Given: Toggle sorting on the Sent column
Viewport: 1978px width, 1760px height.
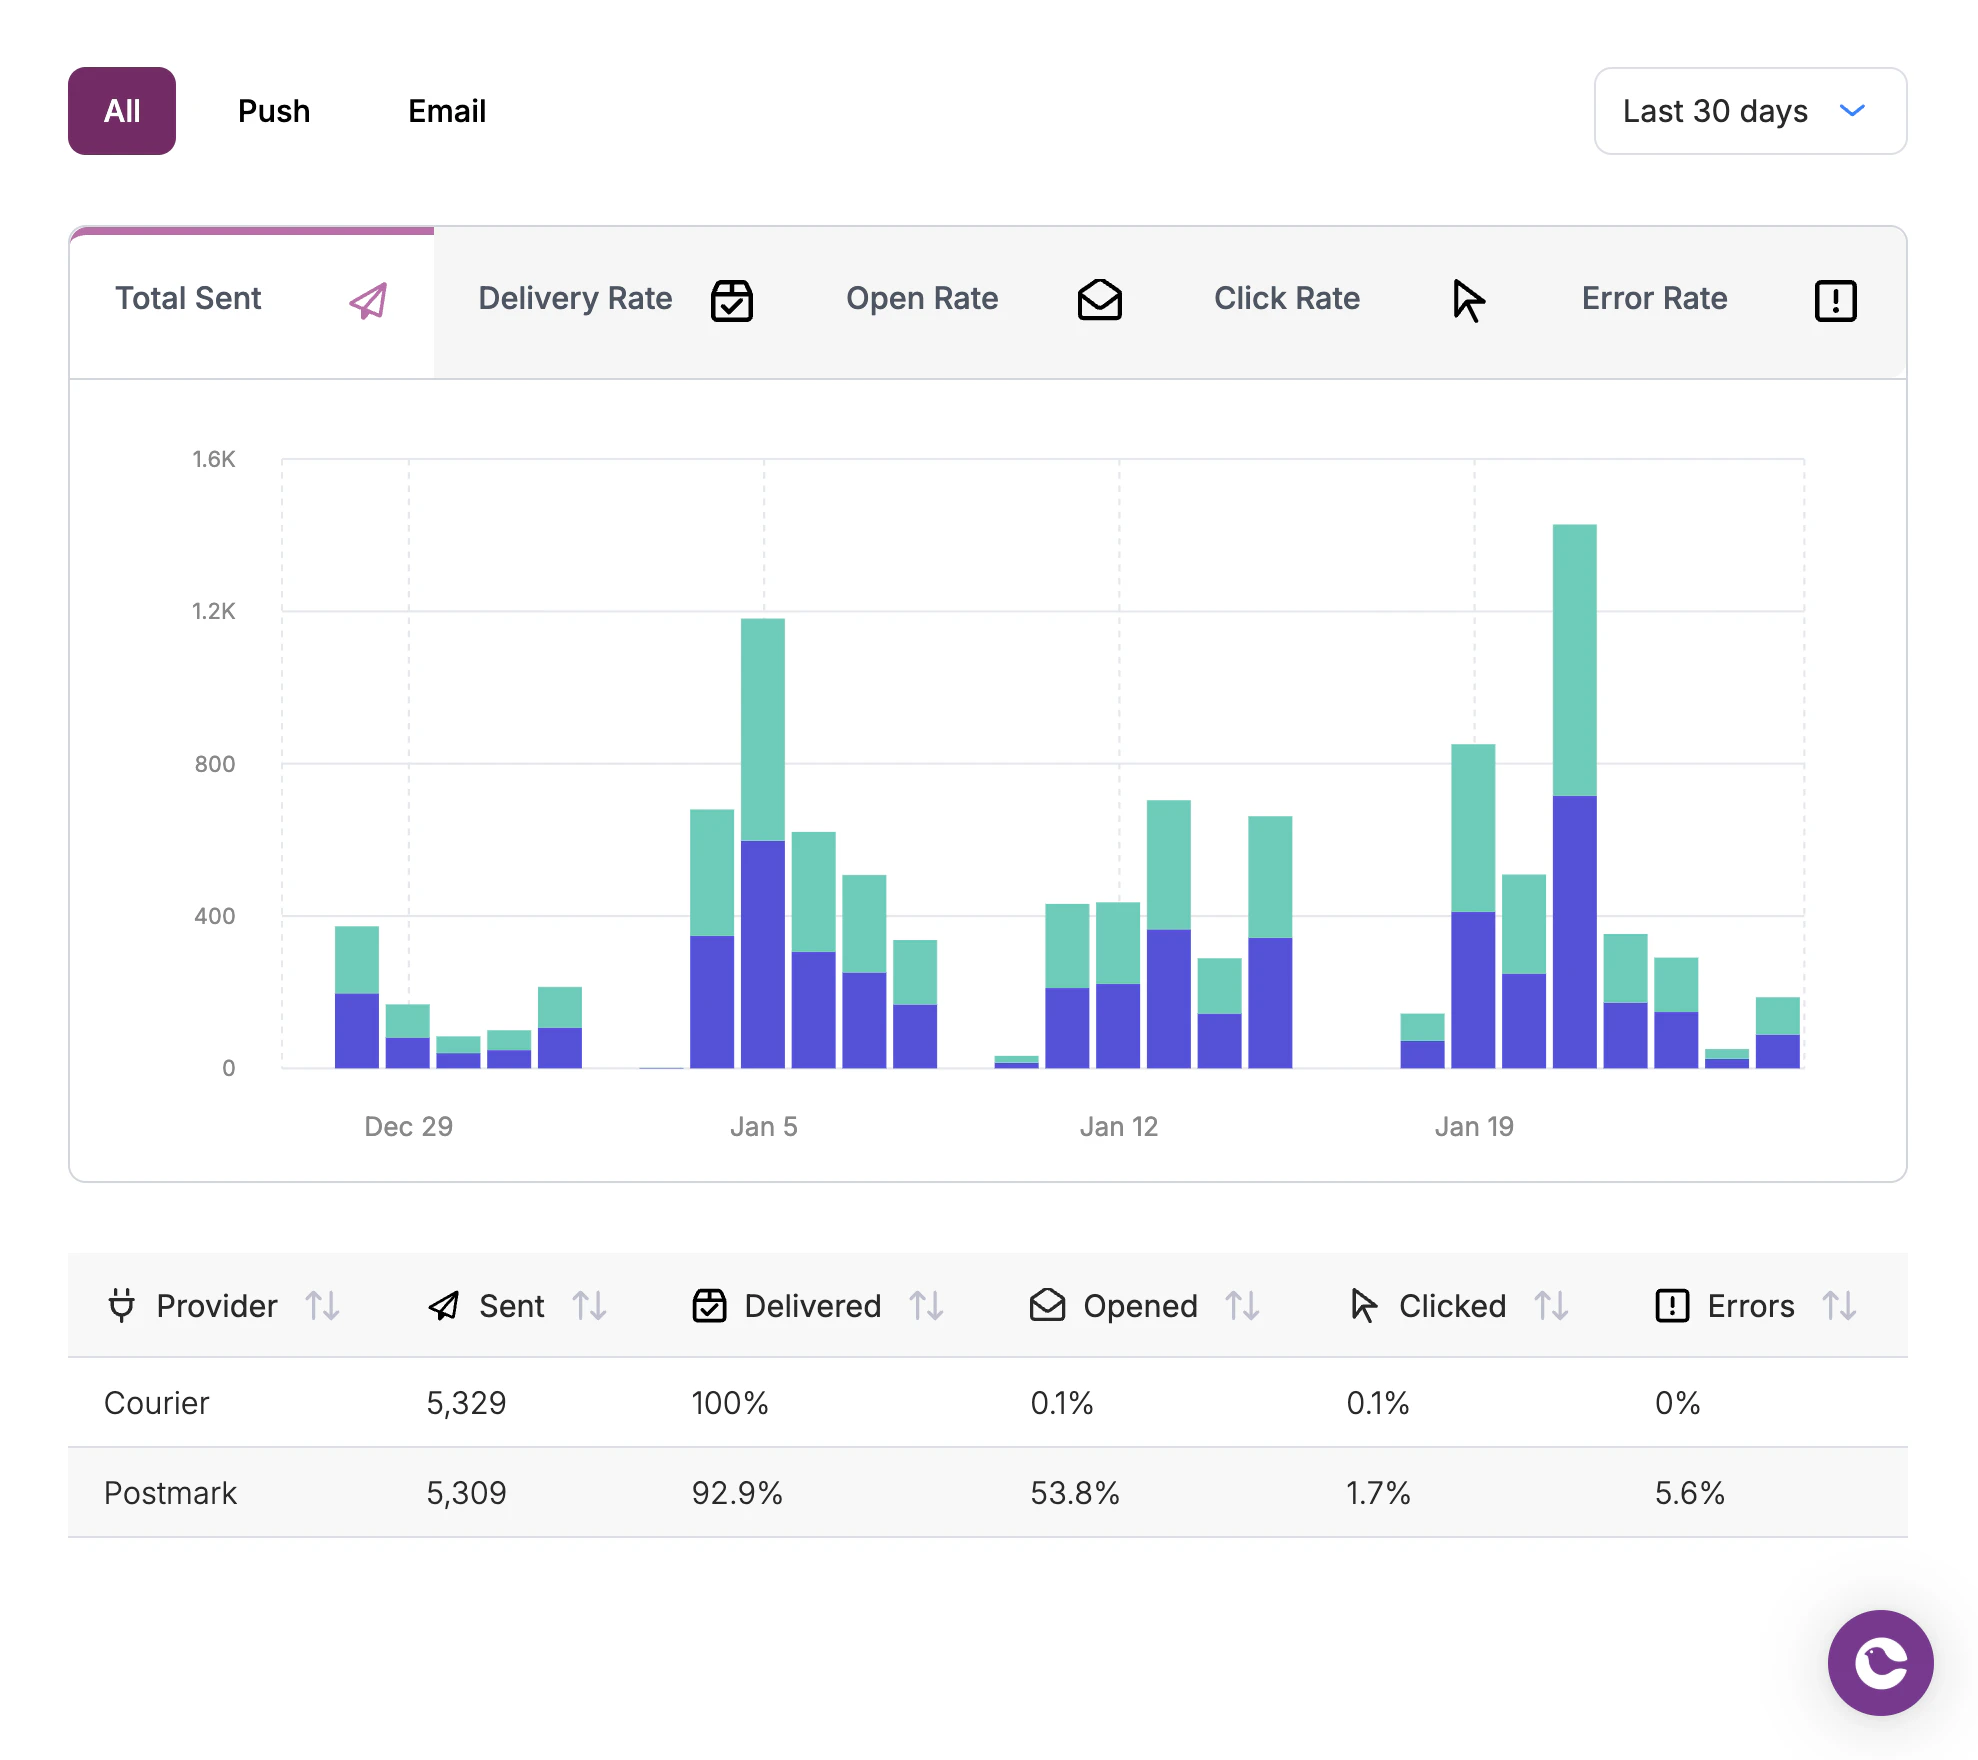Looking at the screenshot, I should 589,1305.
